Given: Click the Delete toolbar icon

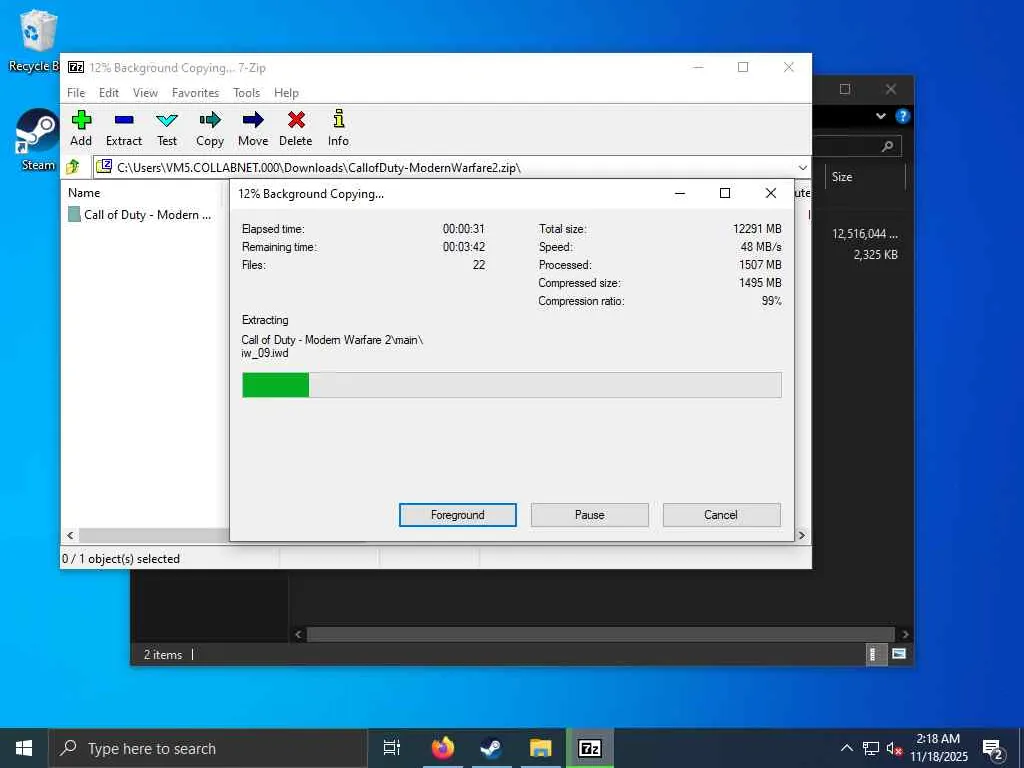Looking at the screenshot, I should coord(296,129).
